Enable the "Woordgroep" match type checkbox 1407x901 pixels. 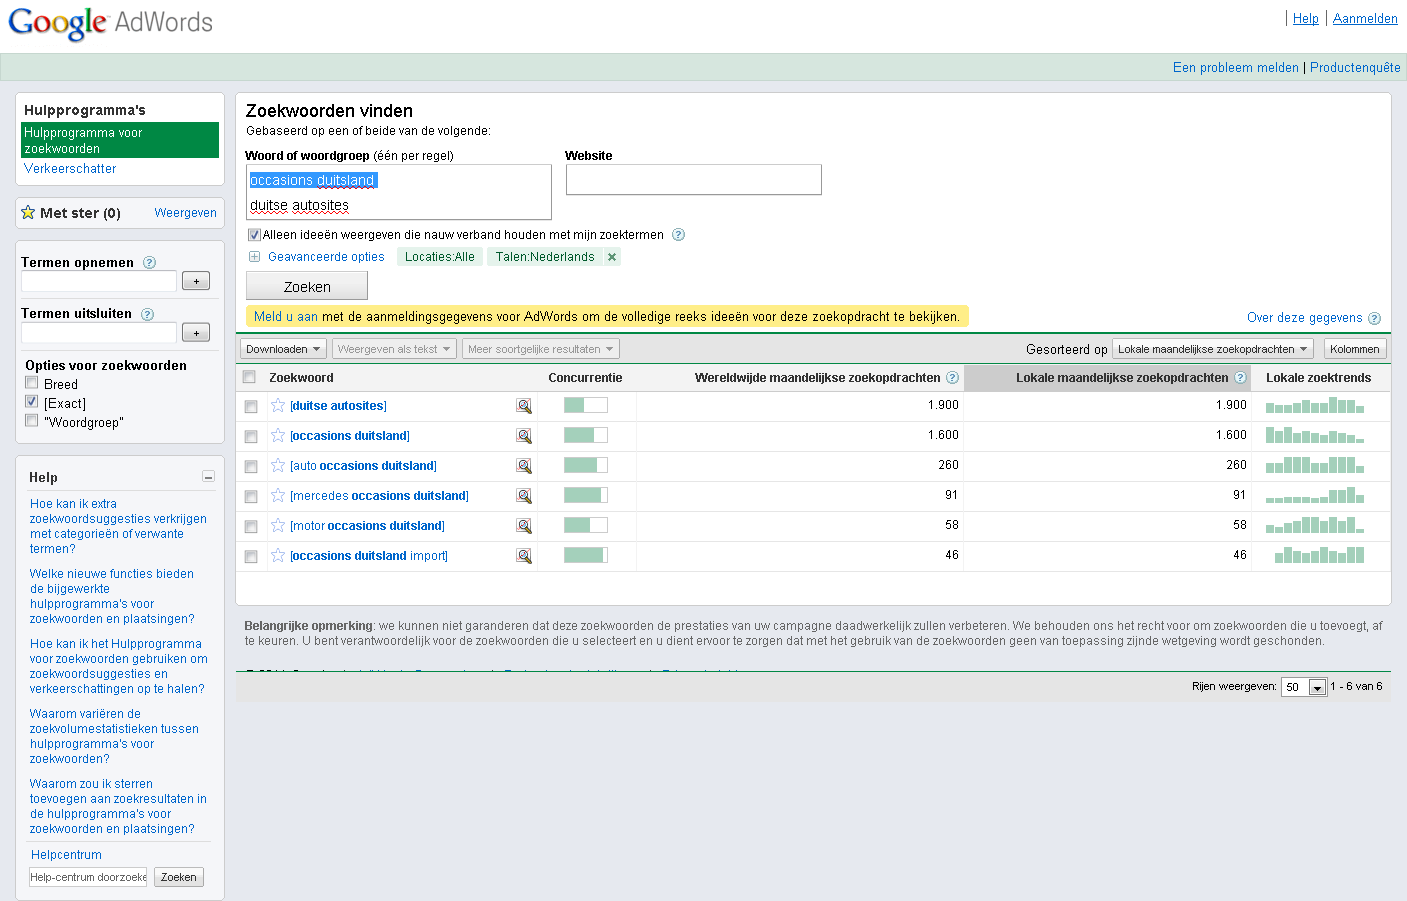(x=32, y=421)
